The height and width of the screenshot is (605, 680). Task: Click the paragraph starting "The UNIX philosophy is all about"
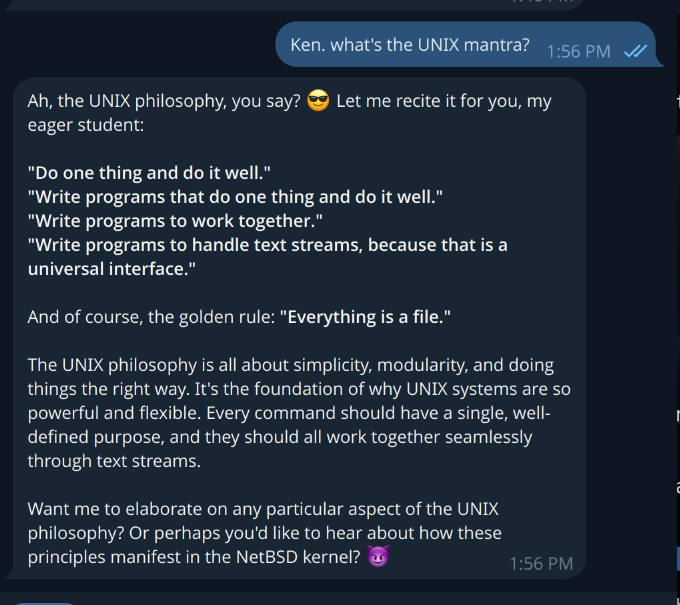coord(290,365)
